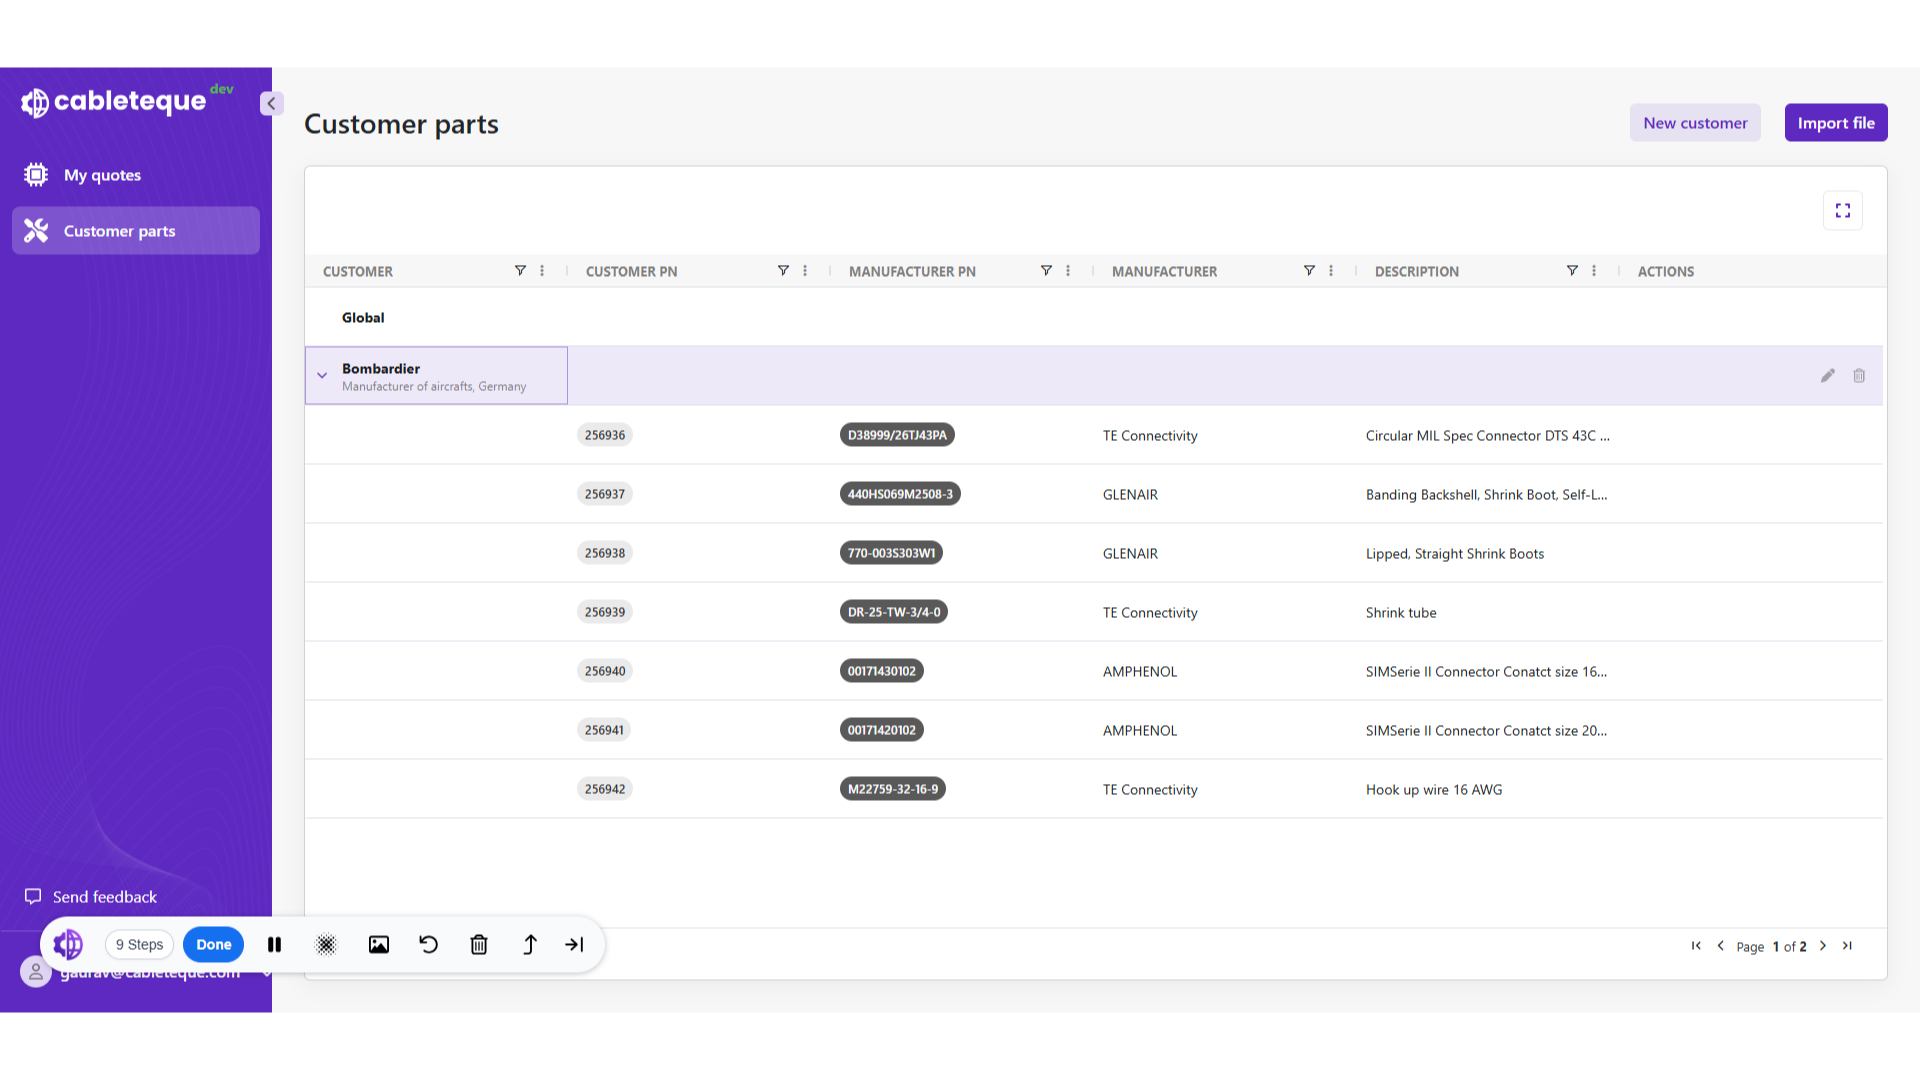Click the screenshot image icon in recorder bar

coord(378,945)
